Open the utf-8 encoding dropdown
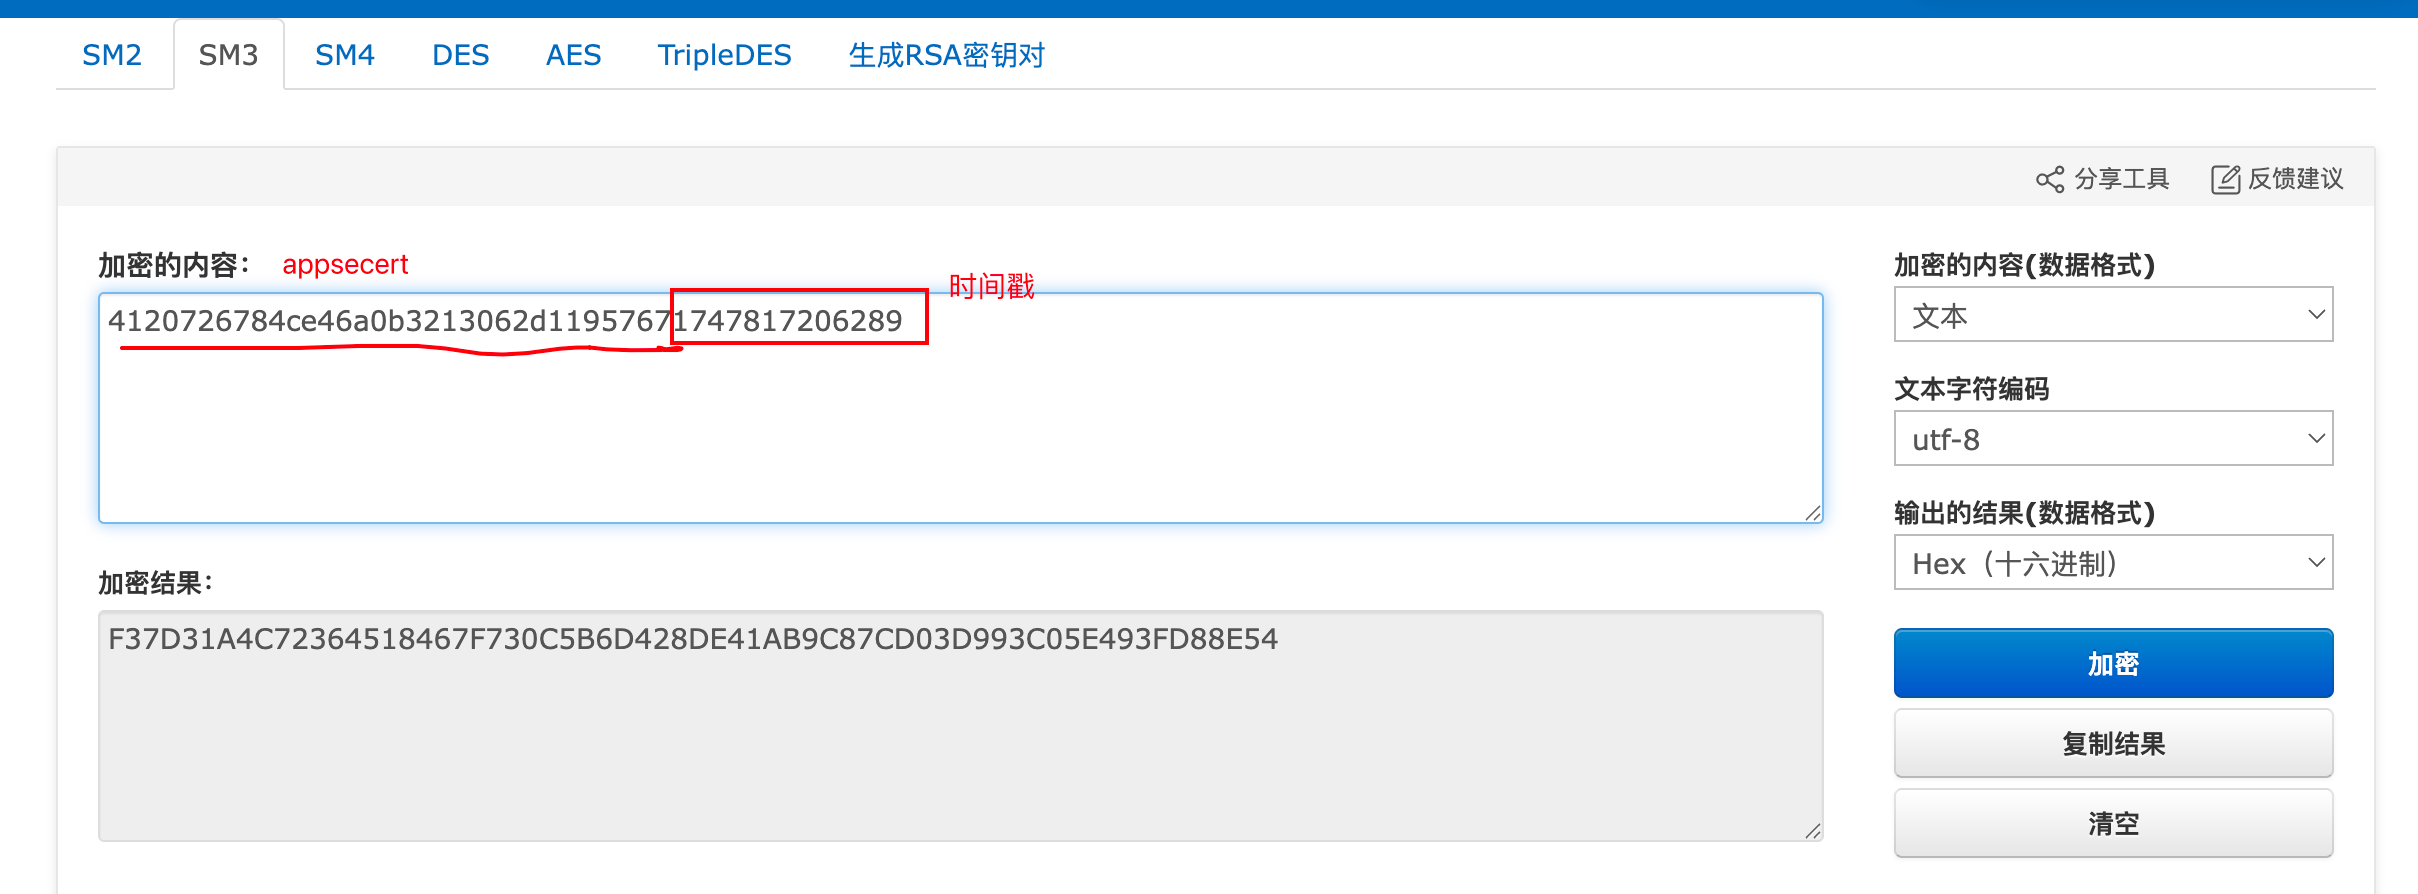The width and height of the screenshot is (2418, 894). point(2113,439)
